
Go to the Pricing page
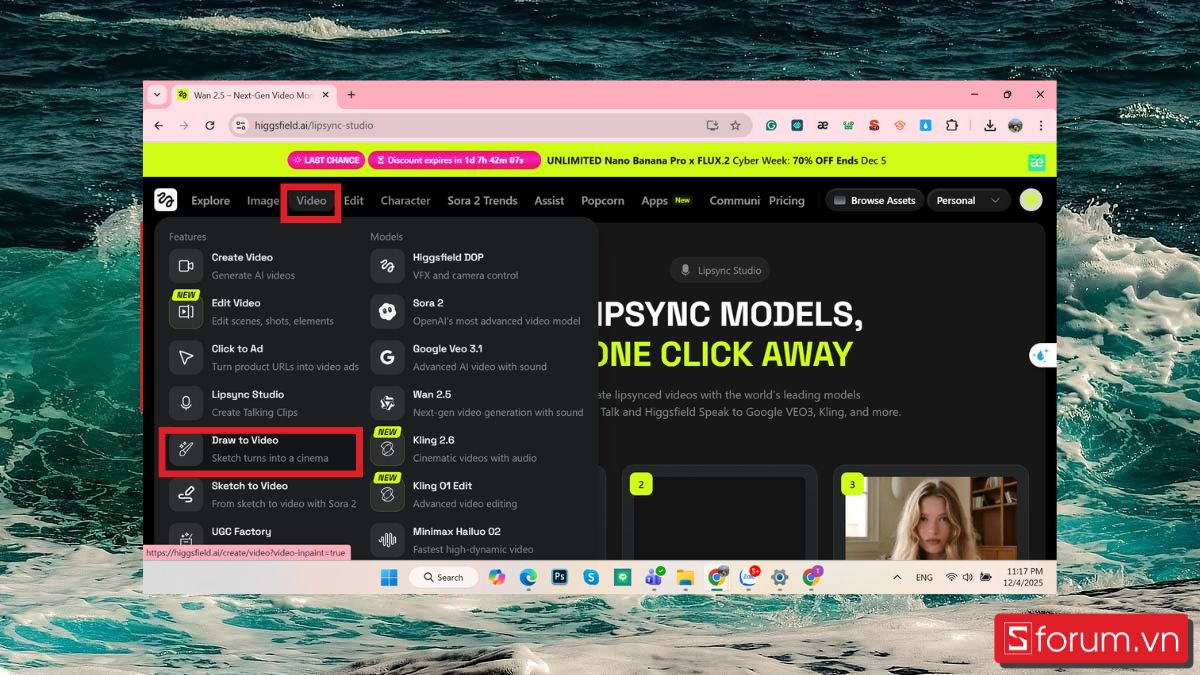787,201
